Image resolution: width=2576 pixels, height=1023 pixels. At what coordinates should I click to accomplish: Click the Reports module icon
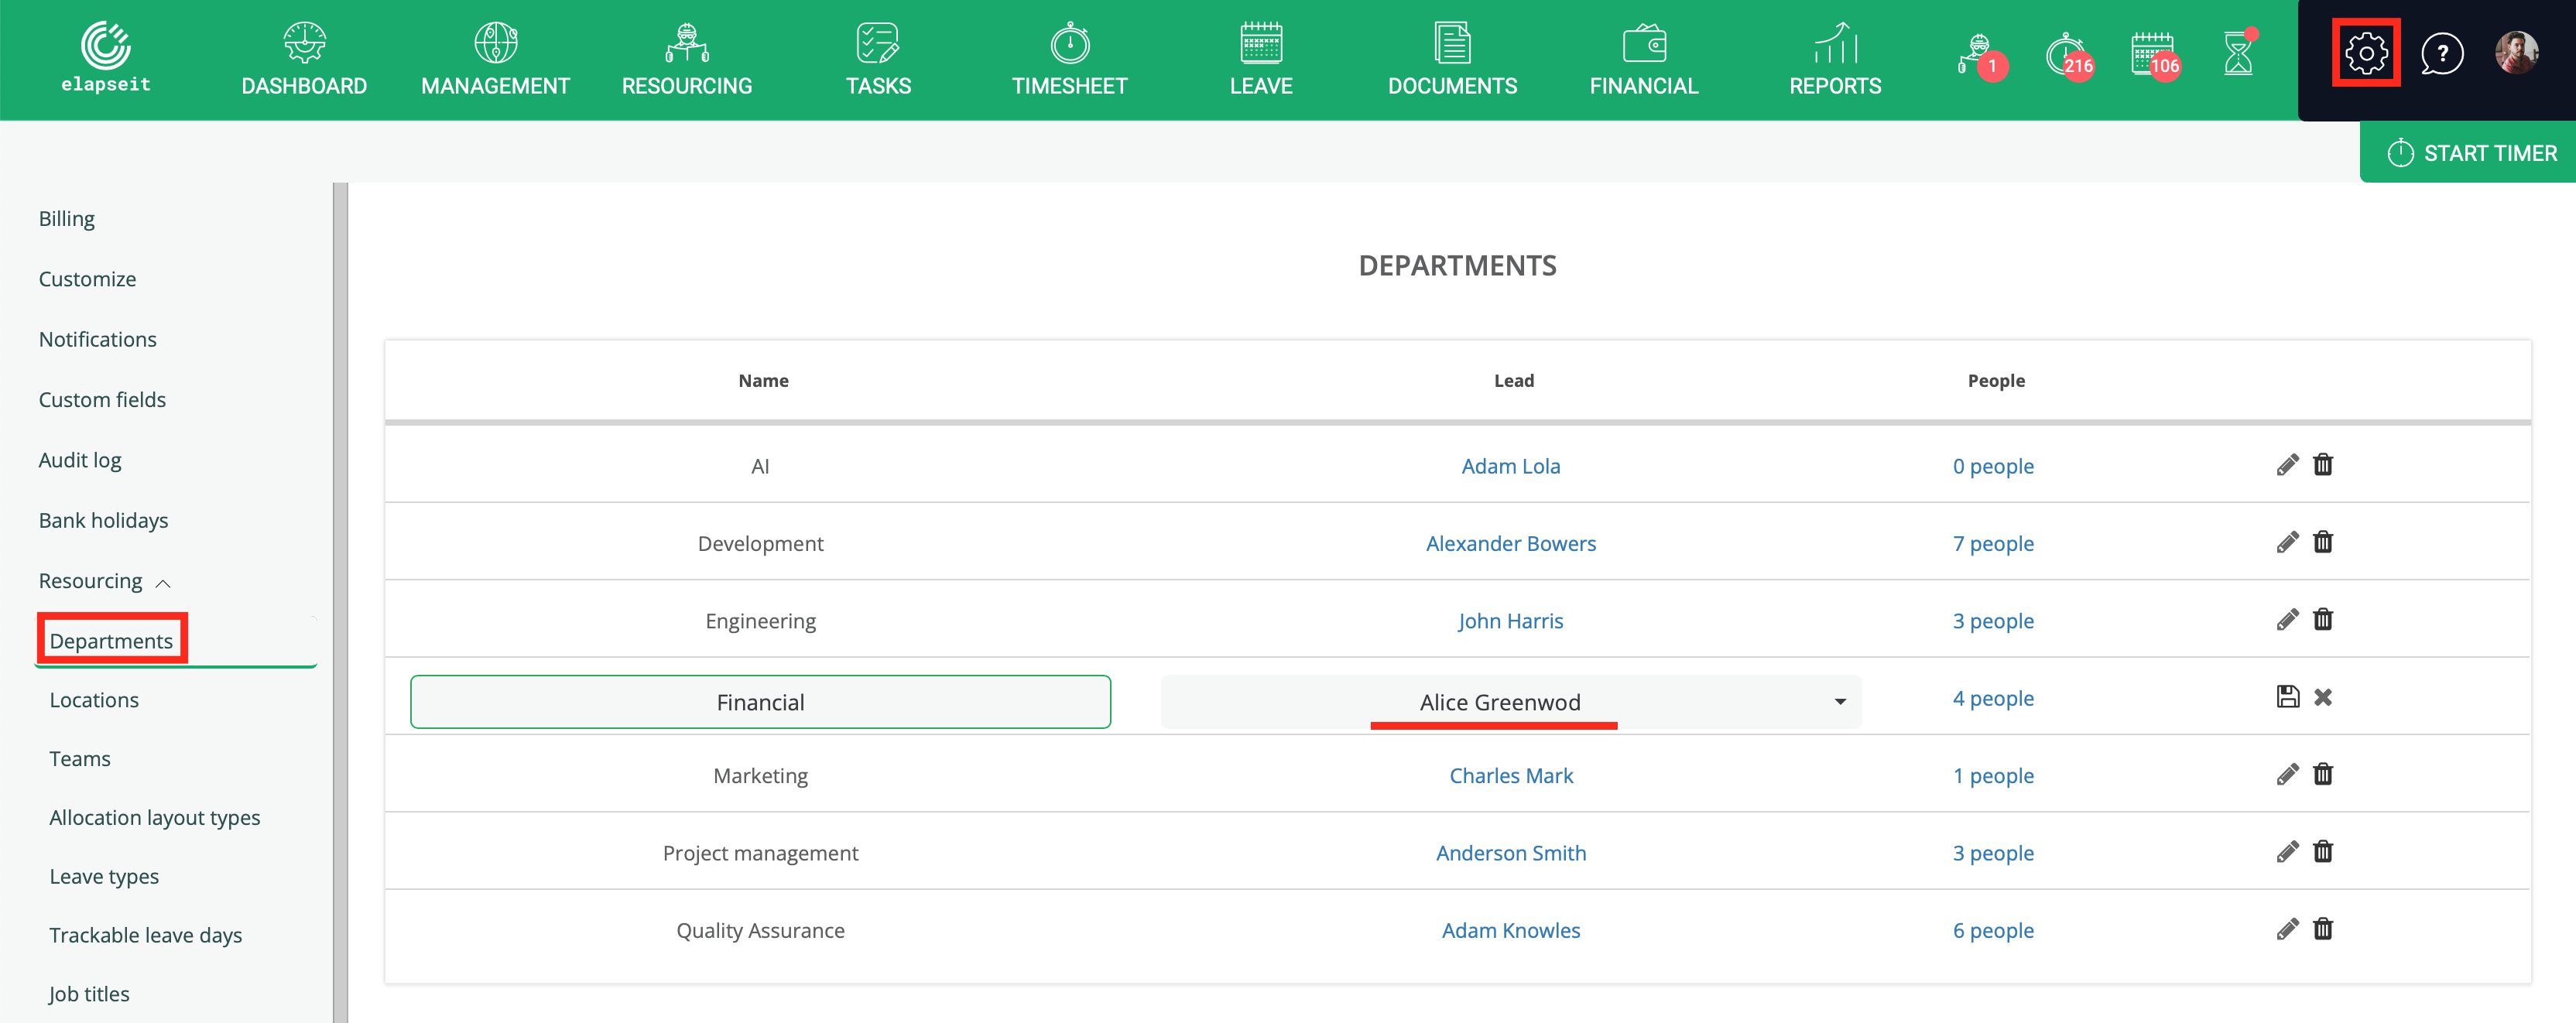pyautogui.click(x=1835, y=57)
